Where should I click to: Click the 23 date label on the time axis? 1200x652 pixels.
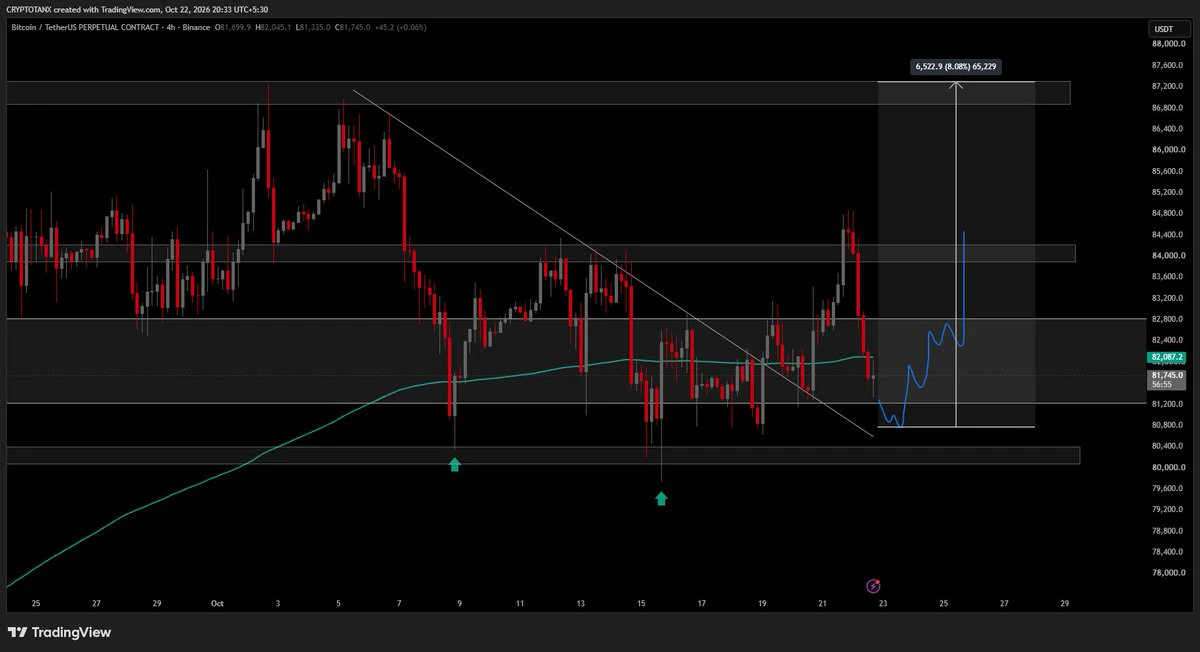coord(883,604)
